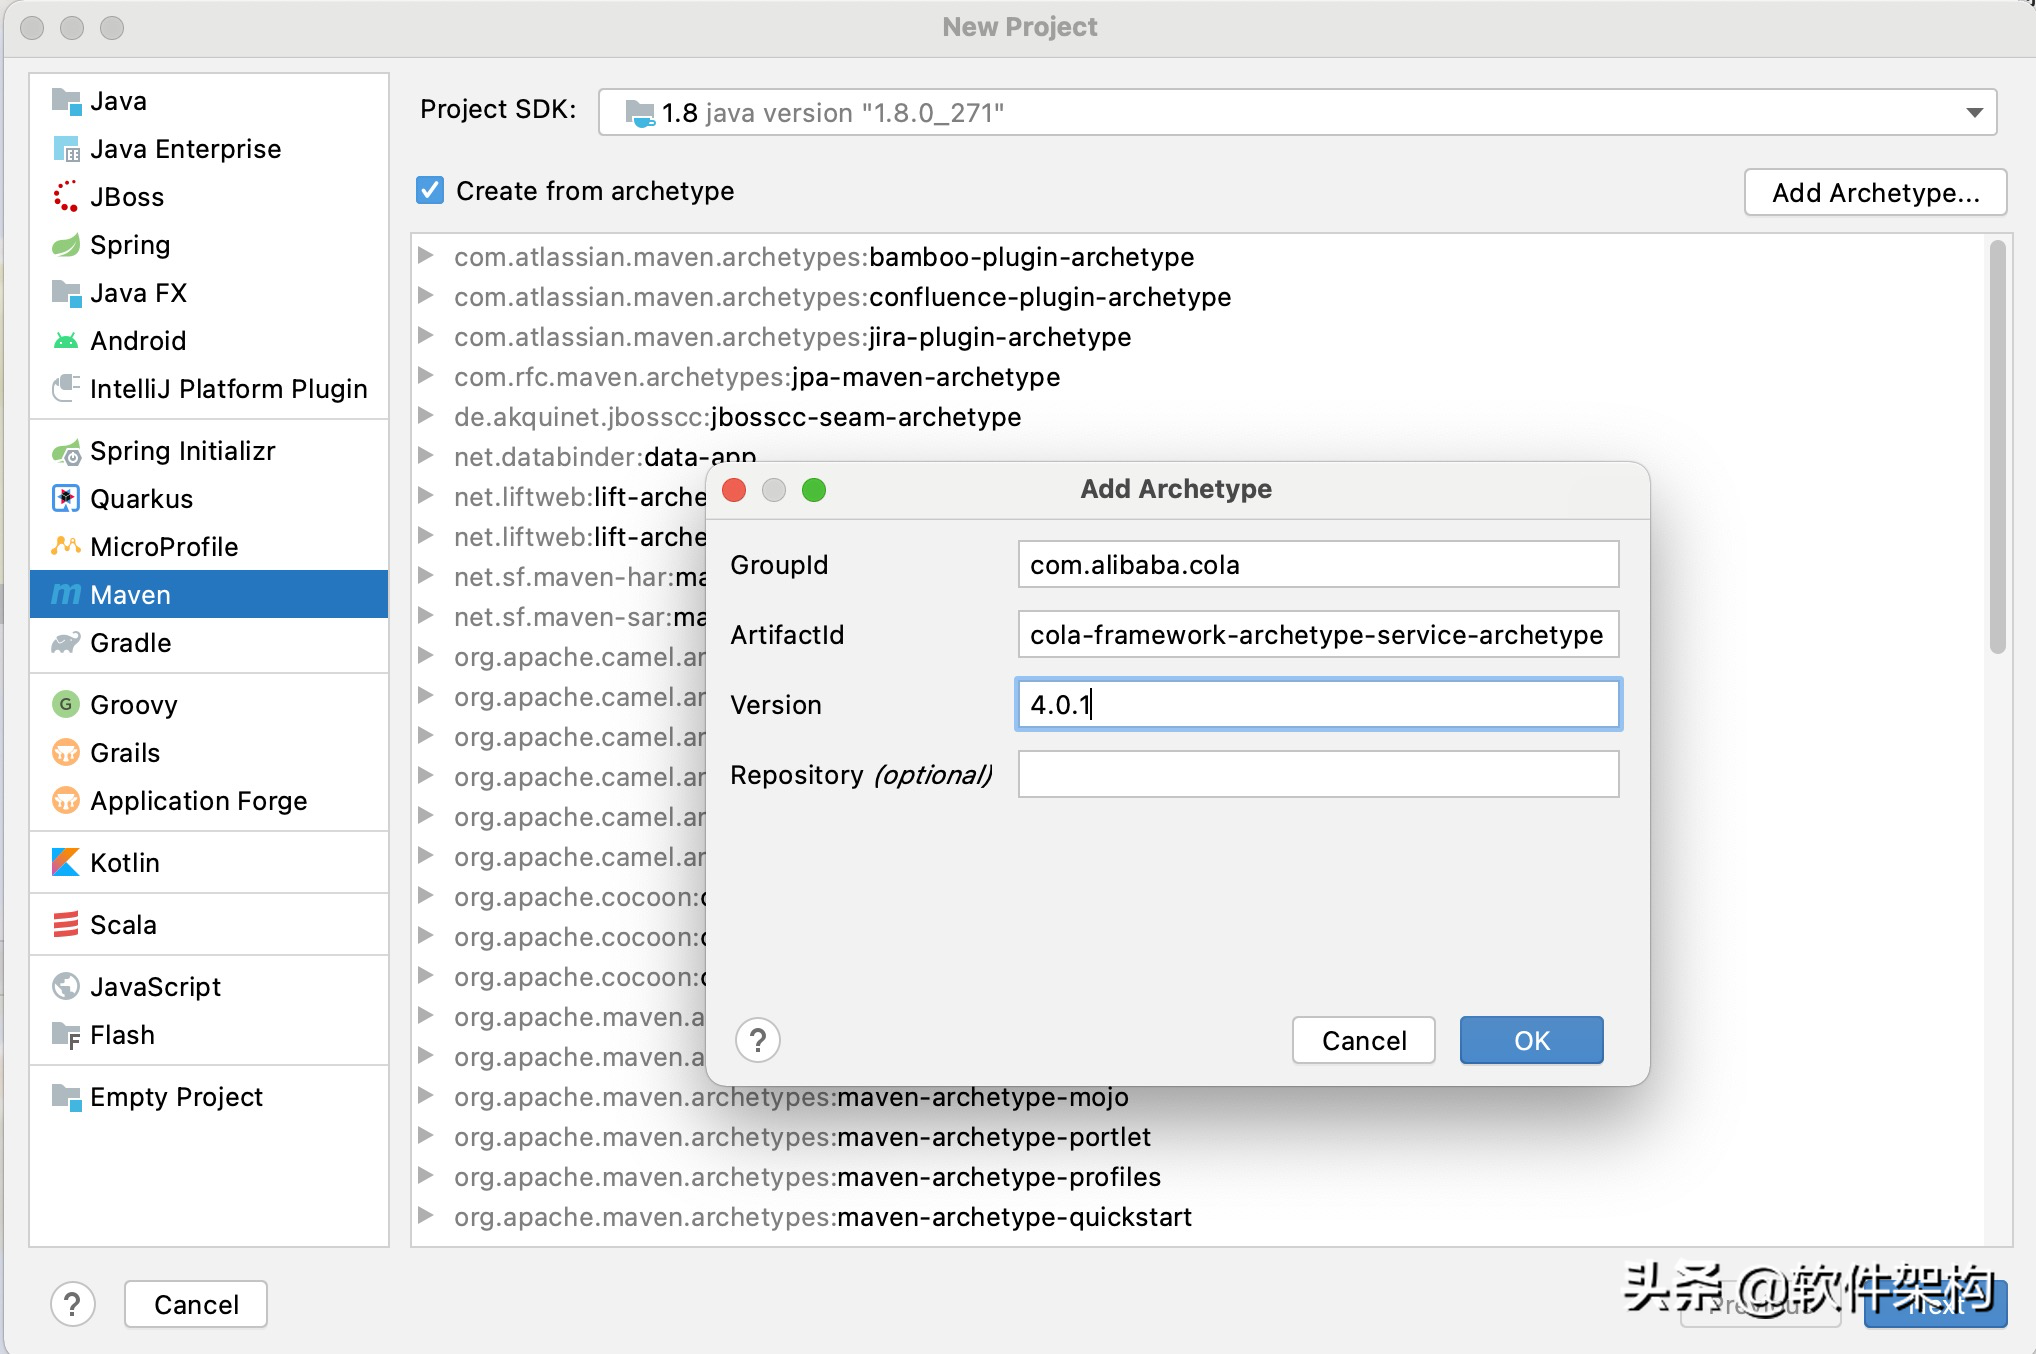This screenshot has width=2036, height=1354.
Task: Choose the Quarkus icon entry
Action: pyautogui.click(x=66, y=498)
